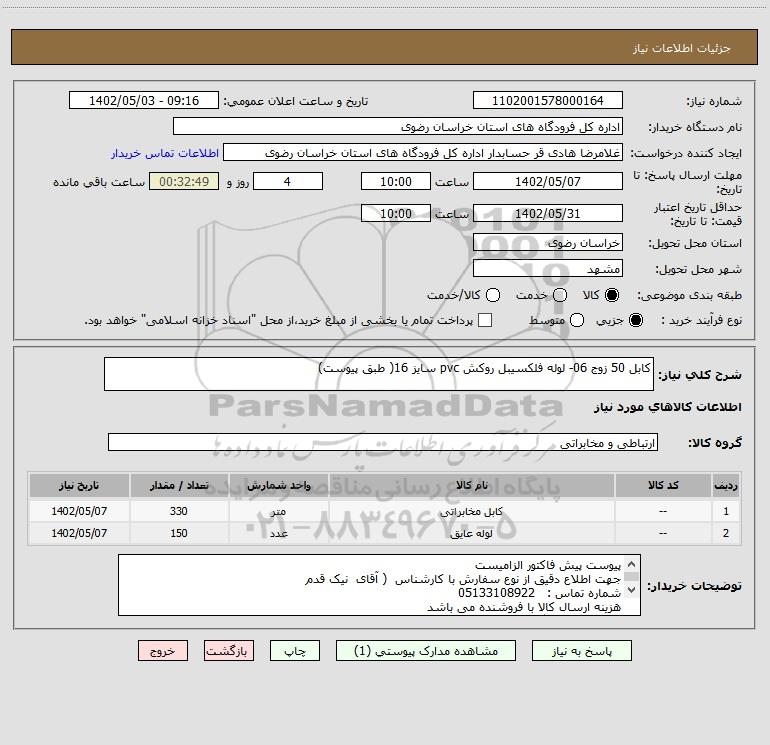Select the کالا/خدمت radio button
The width and height of the screenshot is (770, 745).
493,295
